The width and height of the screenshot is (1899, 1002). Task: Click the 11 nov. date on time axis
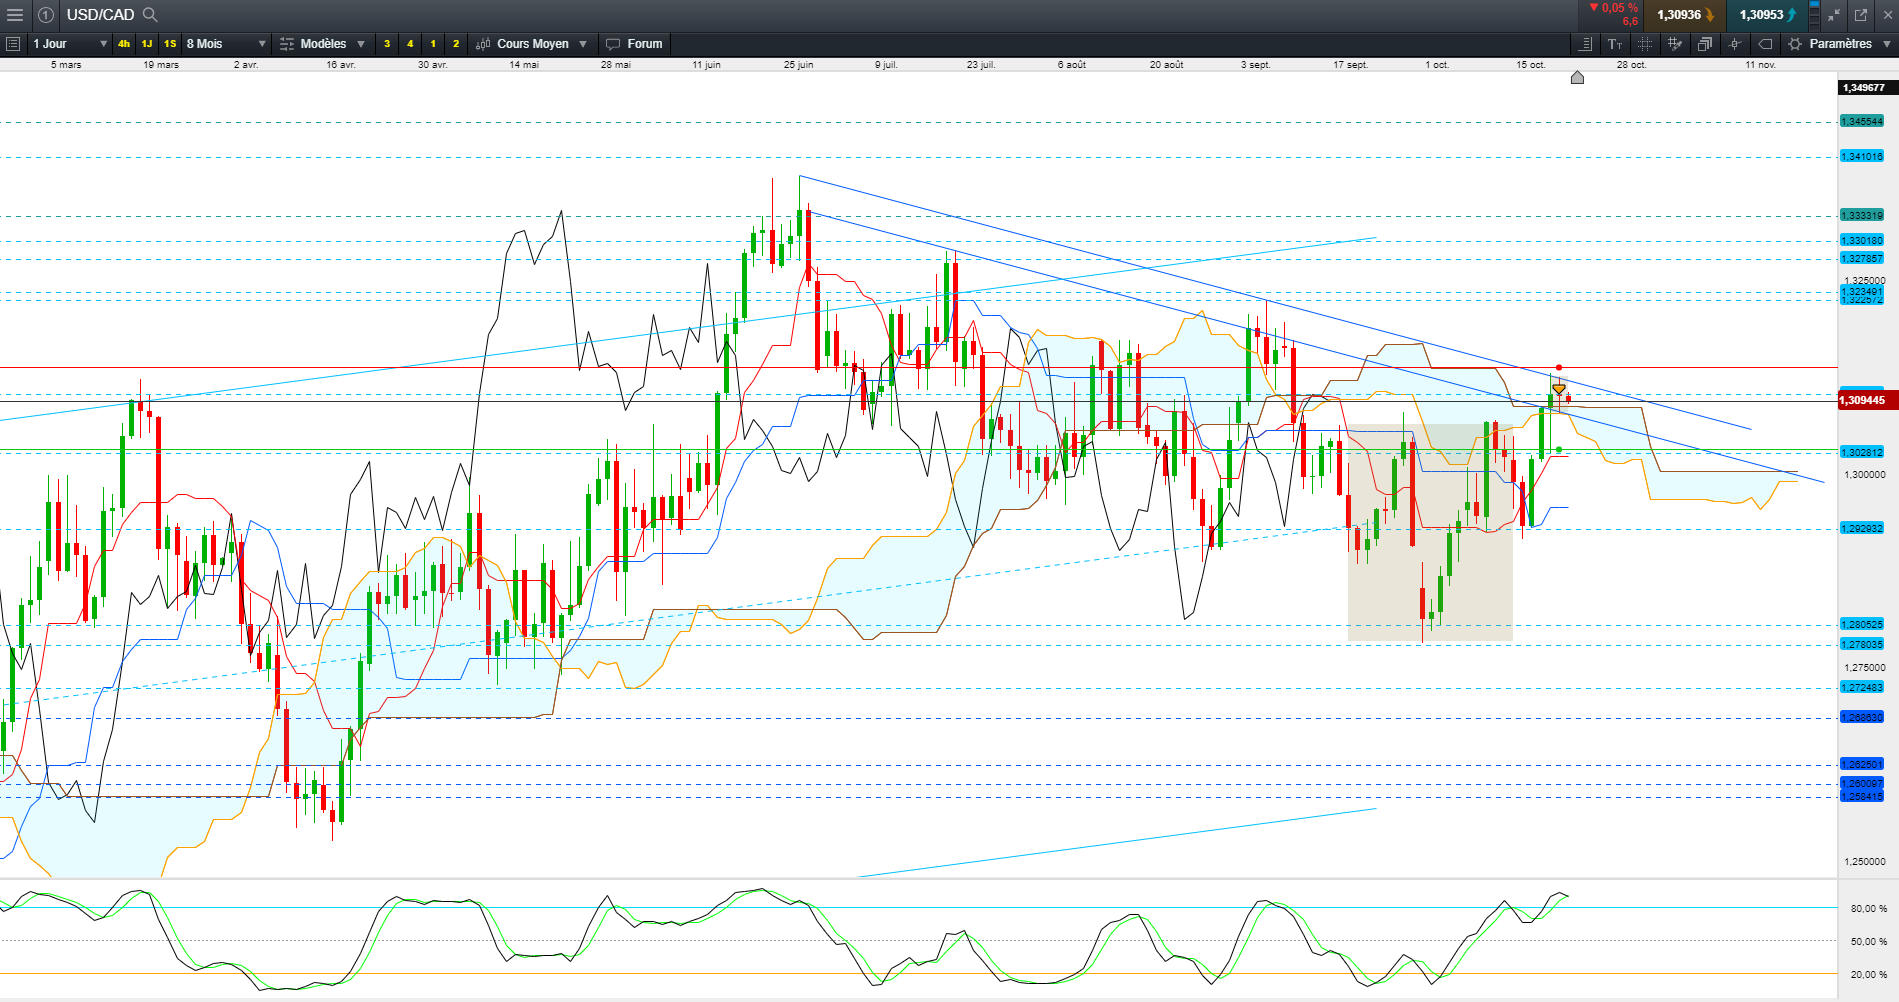pos(1761,65)
